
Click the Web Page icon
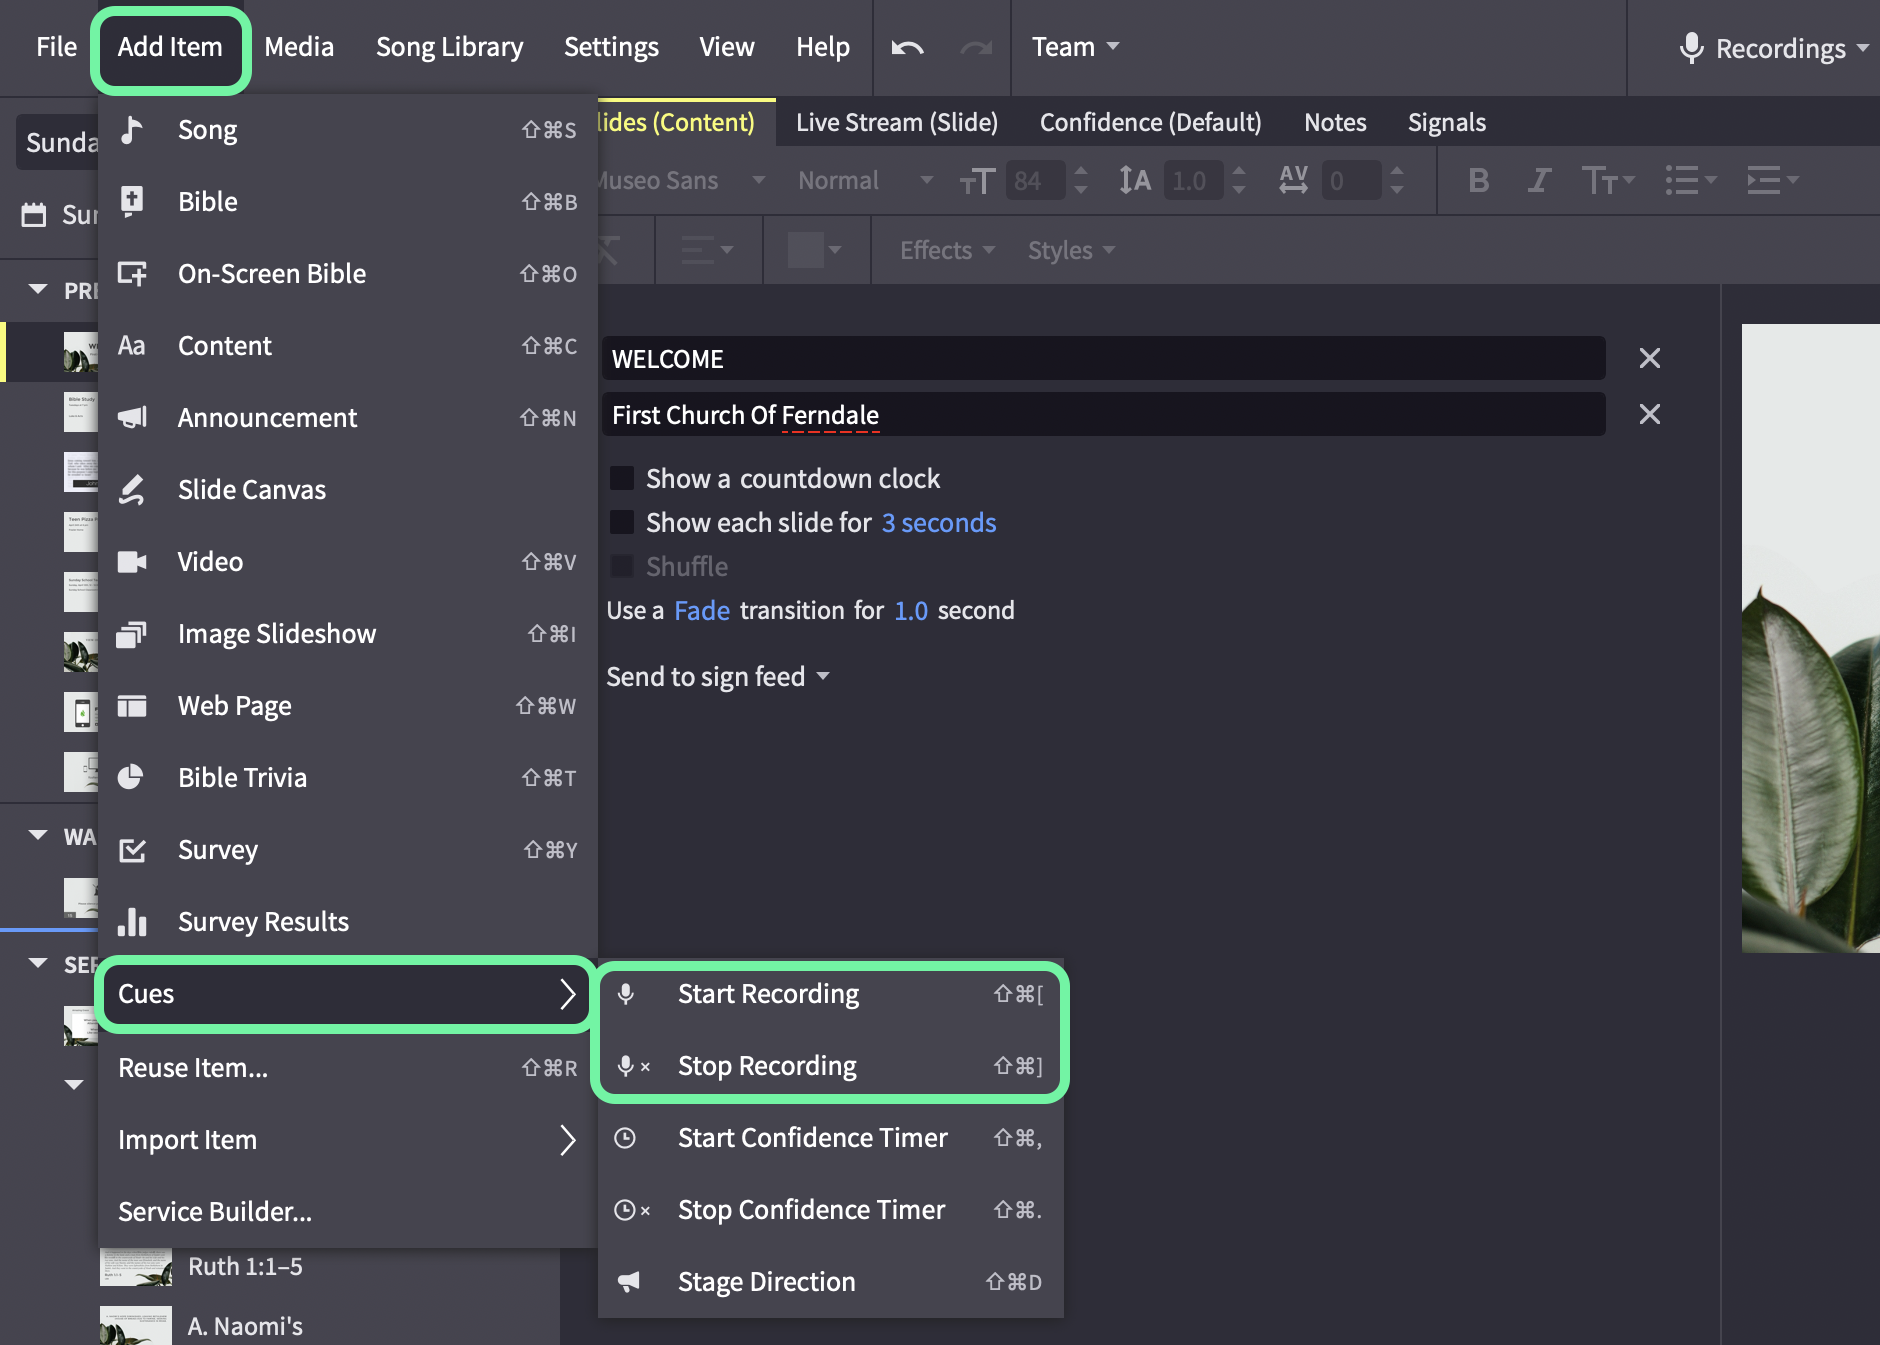[132, 706]
